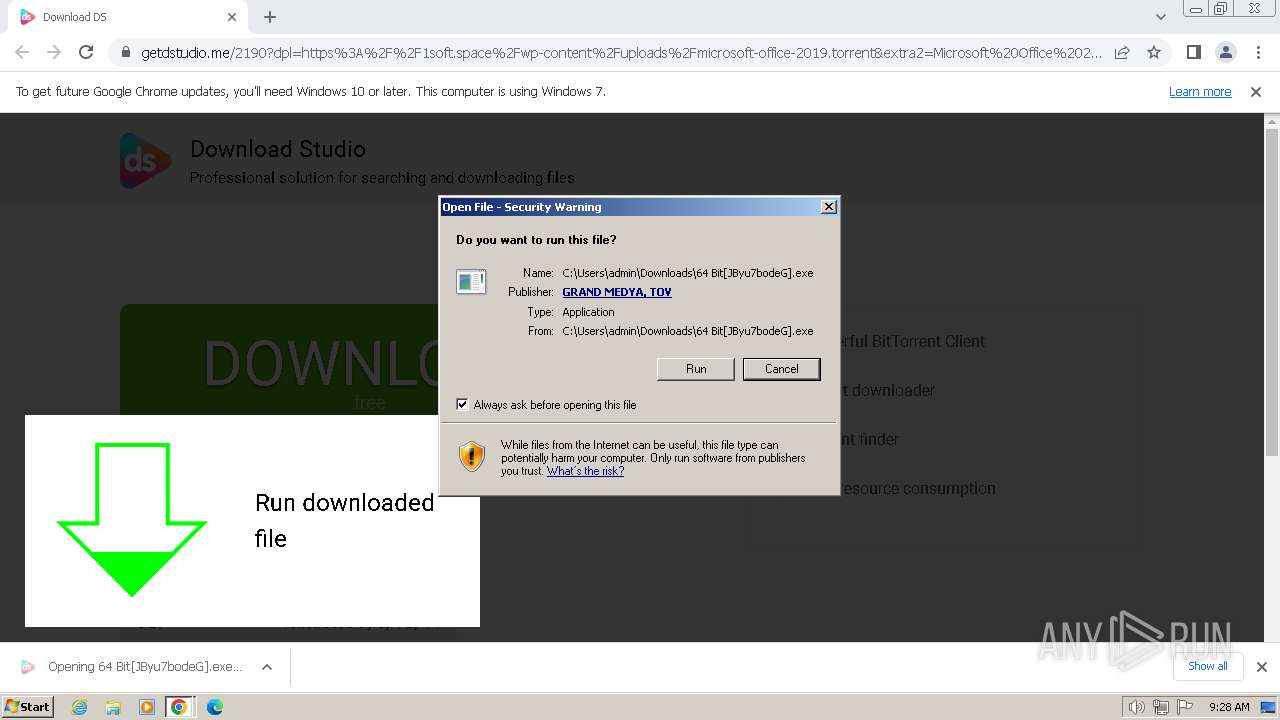This screenshot has width=1280, height=720.
Task: Go back to previous page in Chrome
Action: [x=22, y=52]
